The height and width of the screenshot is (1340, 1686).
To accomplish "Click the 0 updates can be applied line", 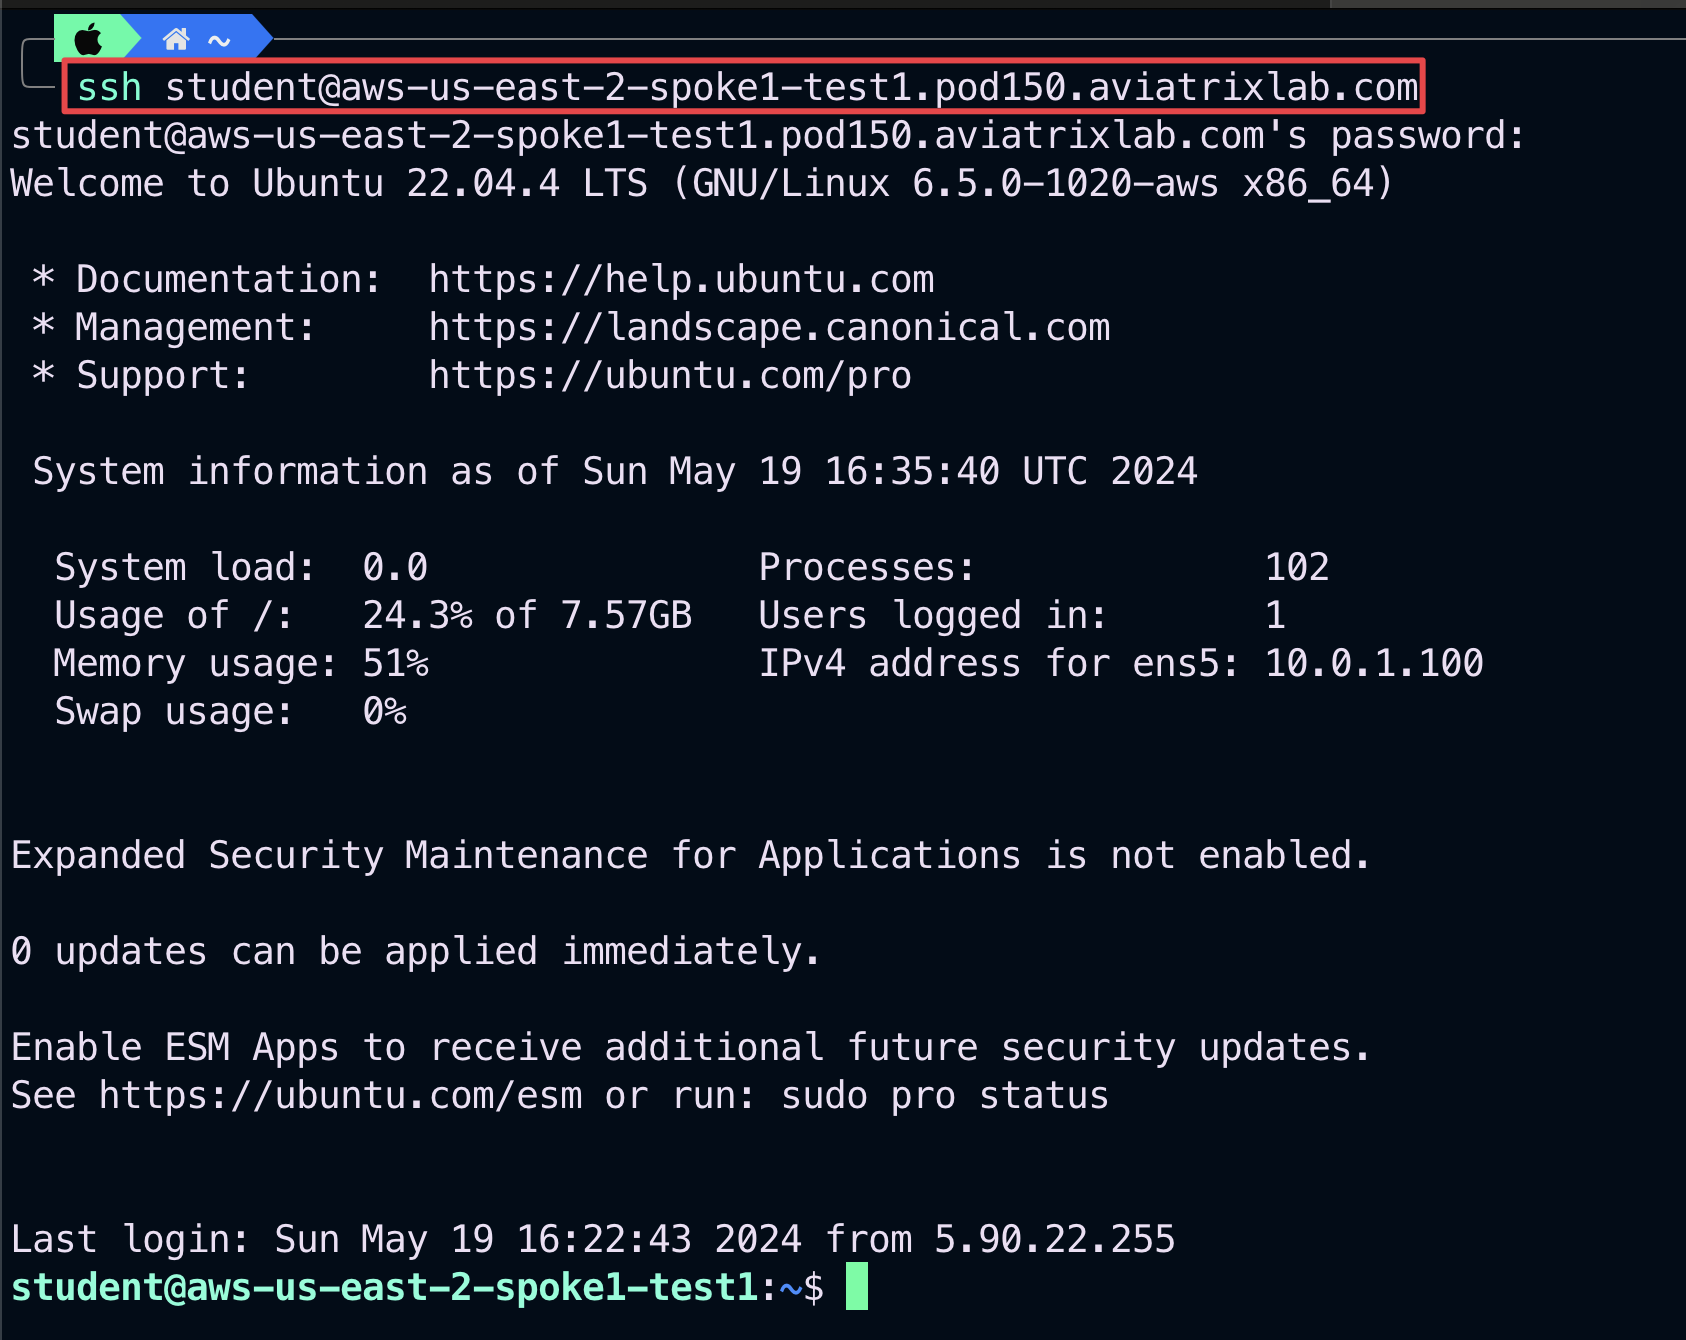I will [x=415, y=951].
